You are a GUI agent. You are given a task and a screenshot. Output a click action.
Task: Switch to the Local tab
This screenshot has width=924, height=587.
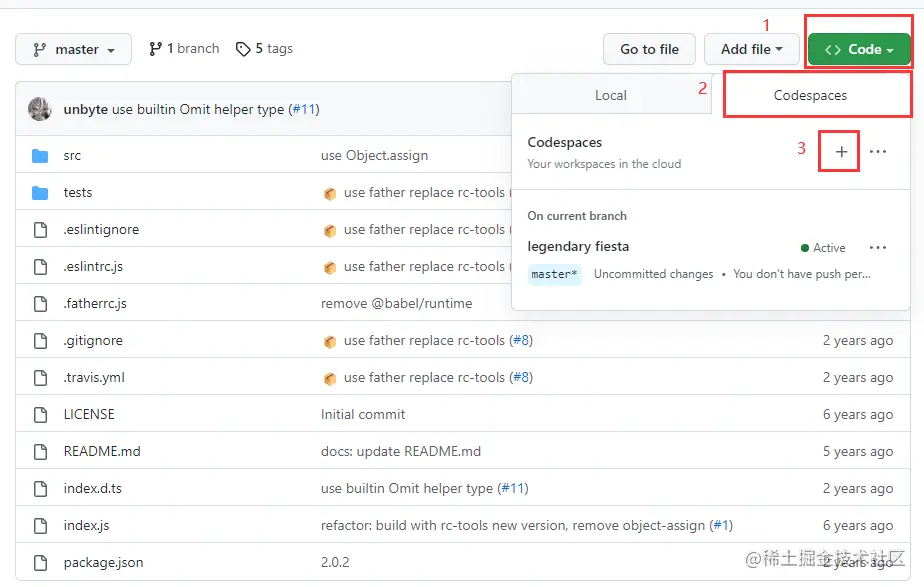tap(611, 96)
